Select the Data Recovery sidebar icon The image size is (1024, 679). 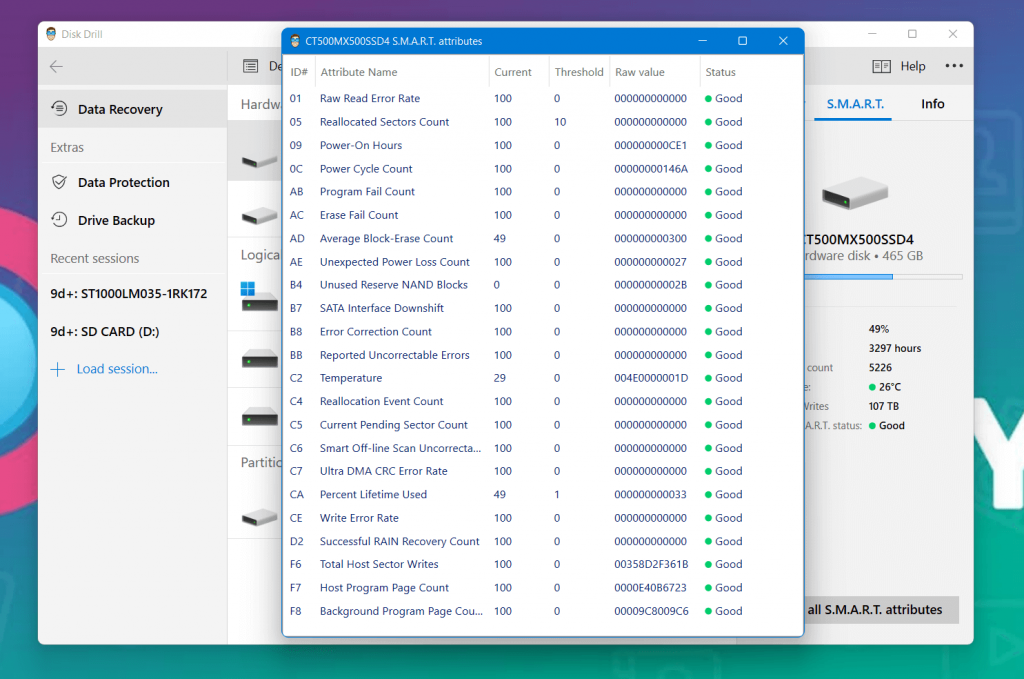58,109
